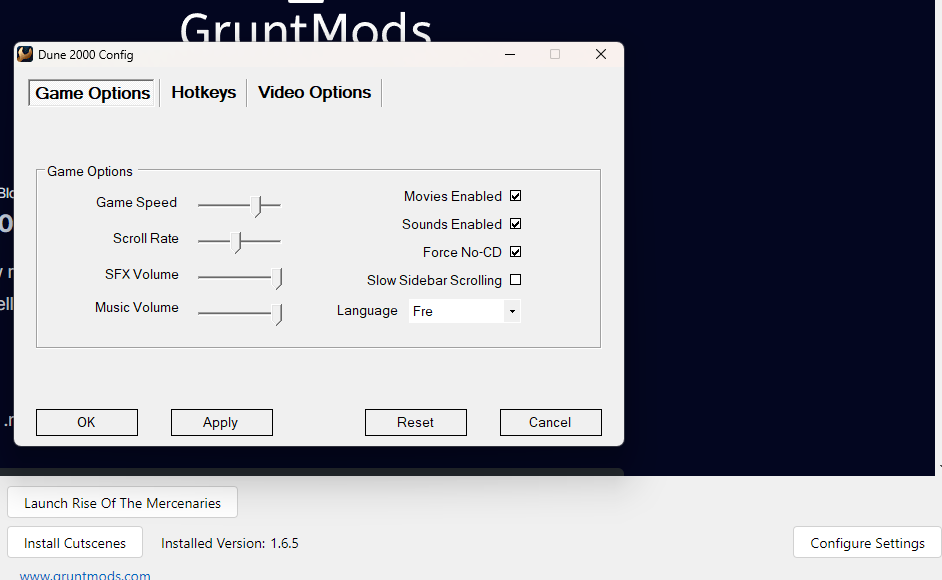Uncheck the Movies Enabled checkbox

(x=515, y=196)
